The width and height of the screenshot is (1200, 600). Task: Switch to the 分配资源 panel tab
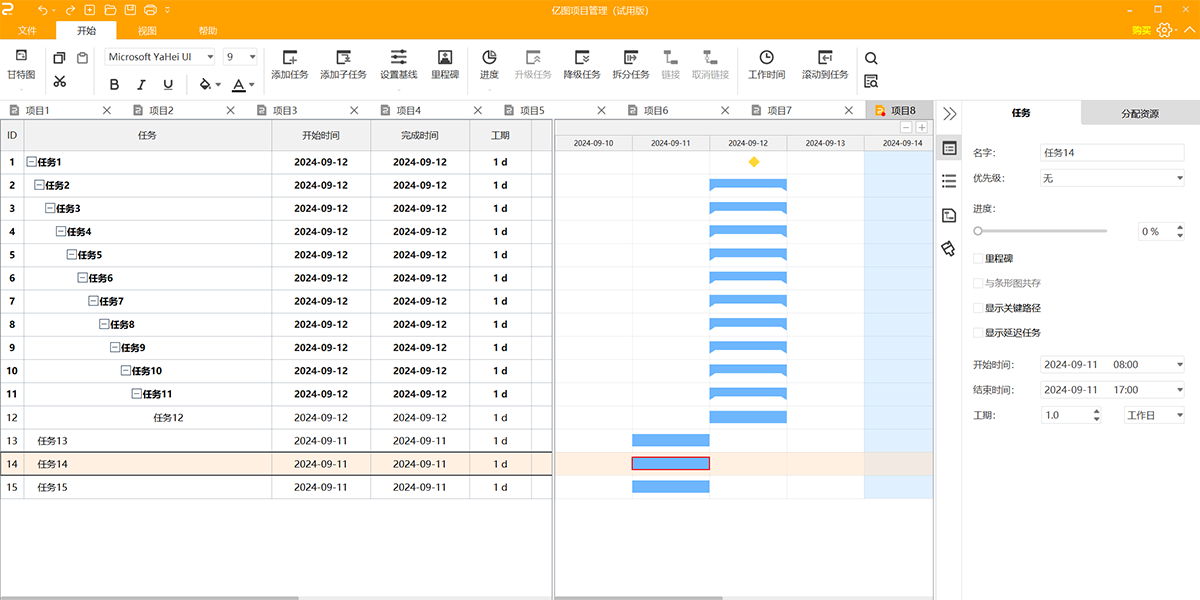click(1140, 114)
